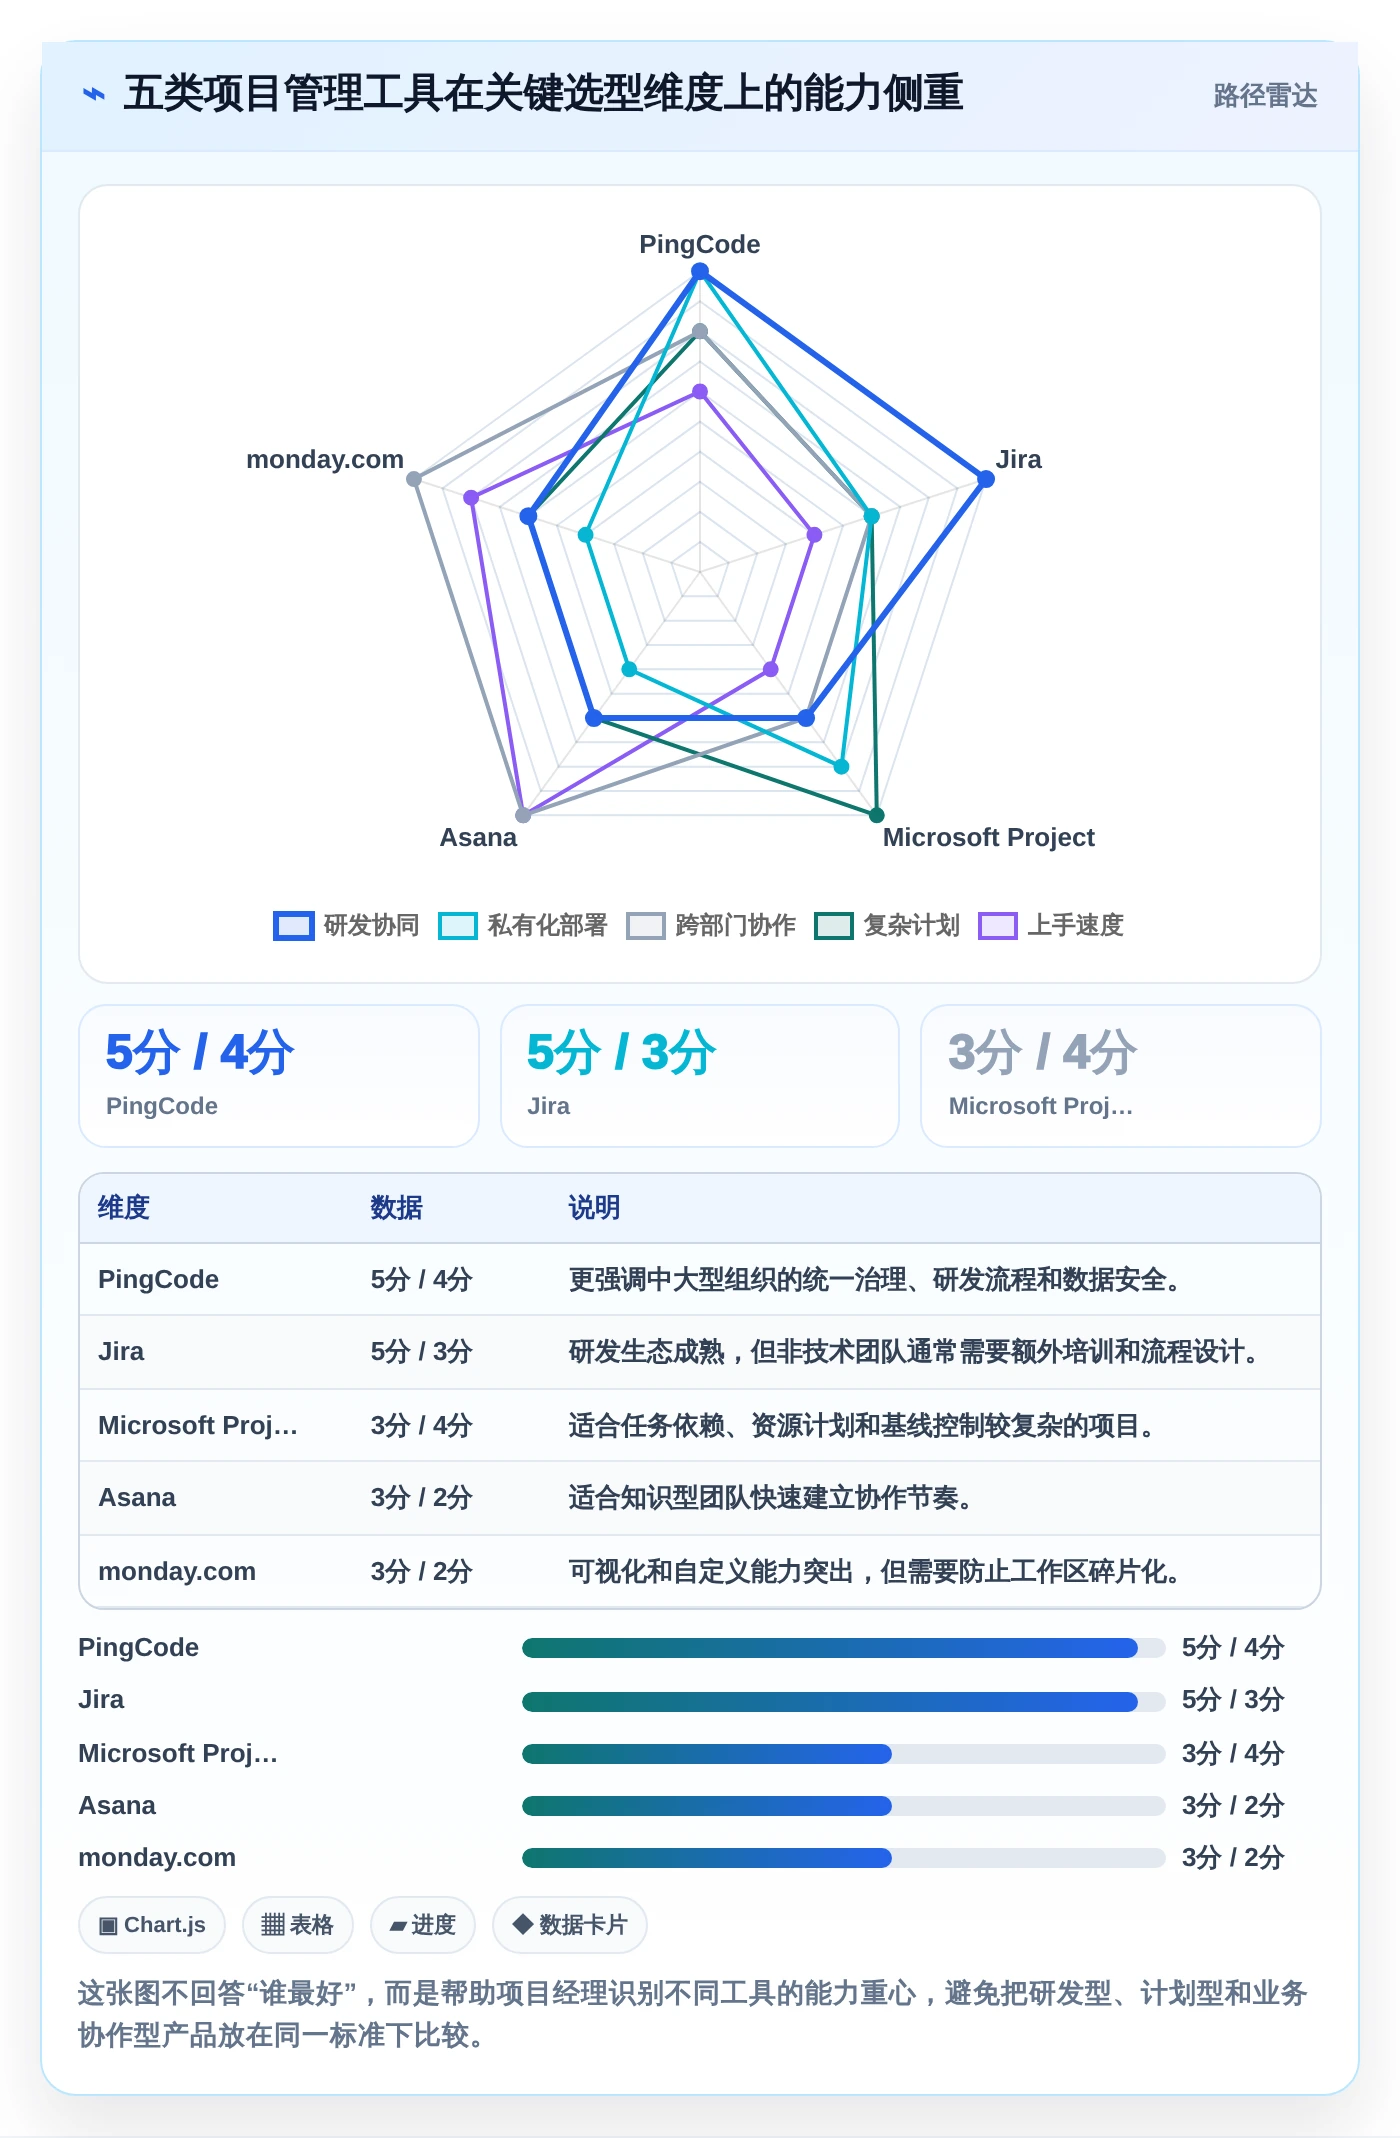Click the Jira progress bar
This screenshot has height=2138, width=1400.
tap(844, 1701)
